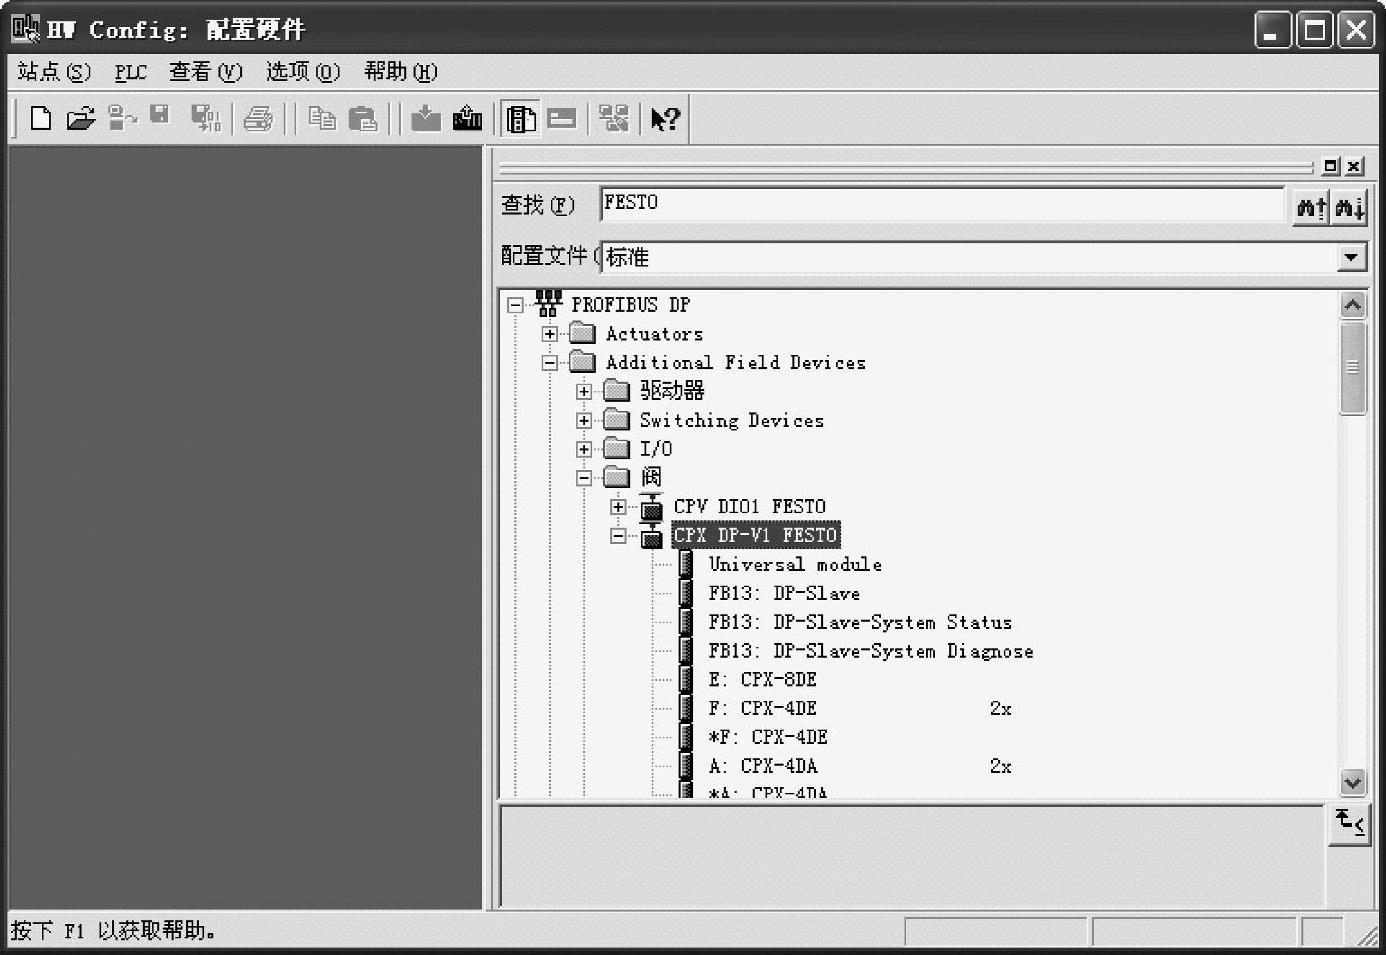Click the PROFIBUS DP network icon
The image size is (1386, 955).
point(548,304)
